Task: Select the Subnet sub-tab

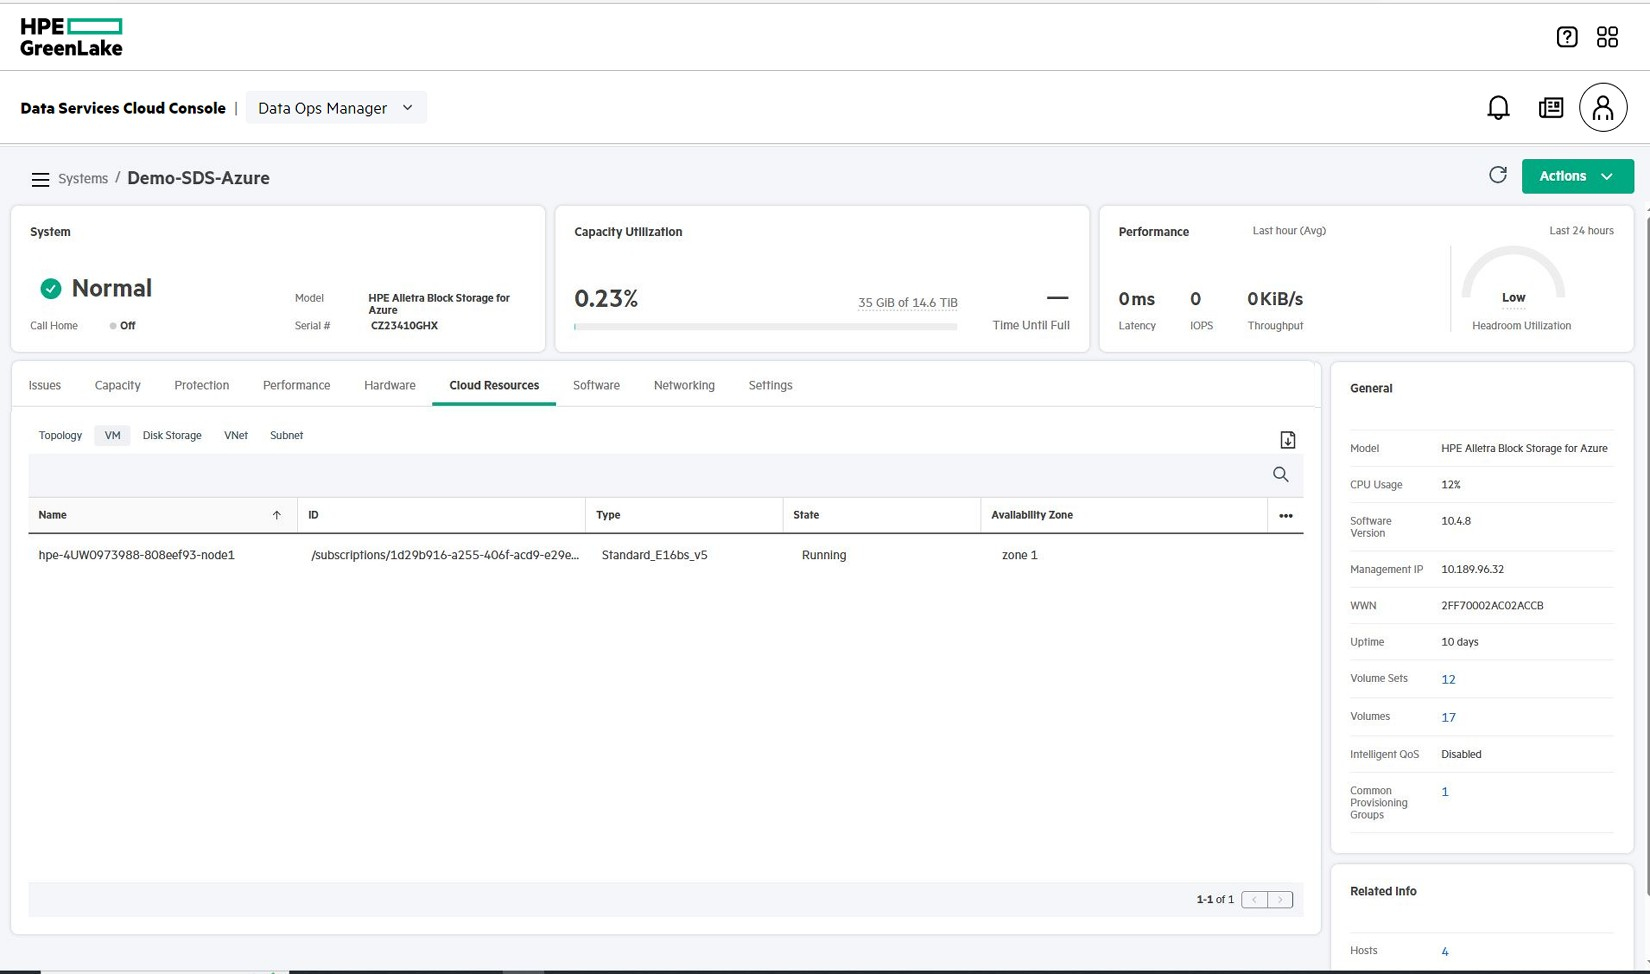Action: click(x=286, y=435)
